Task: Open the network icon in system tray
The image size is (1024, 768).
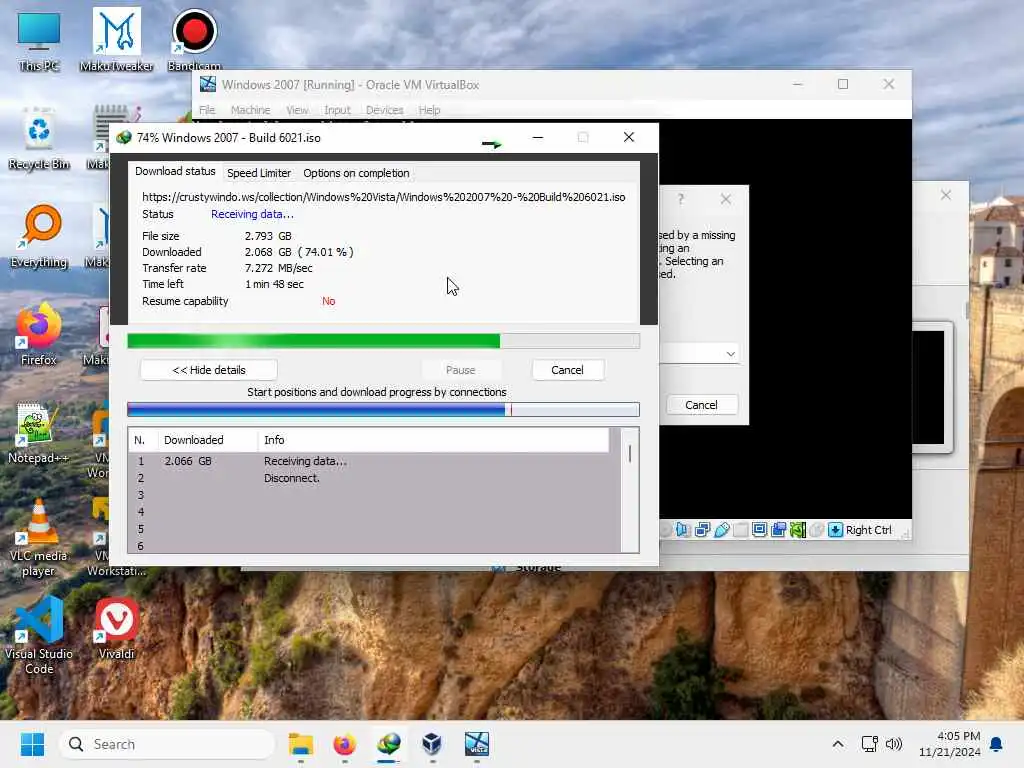Action: (x=869, y=744)
